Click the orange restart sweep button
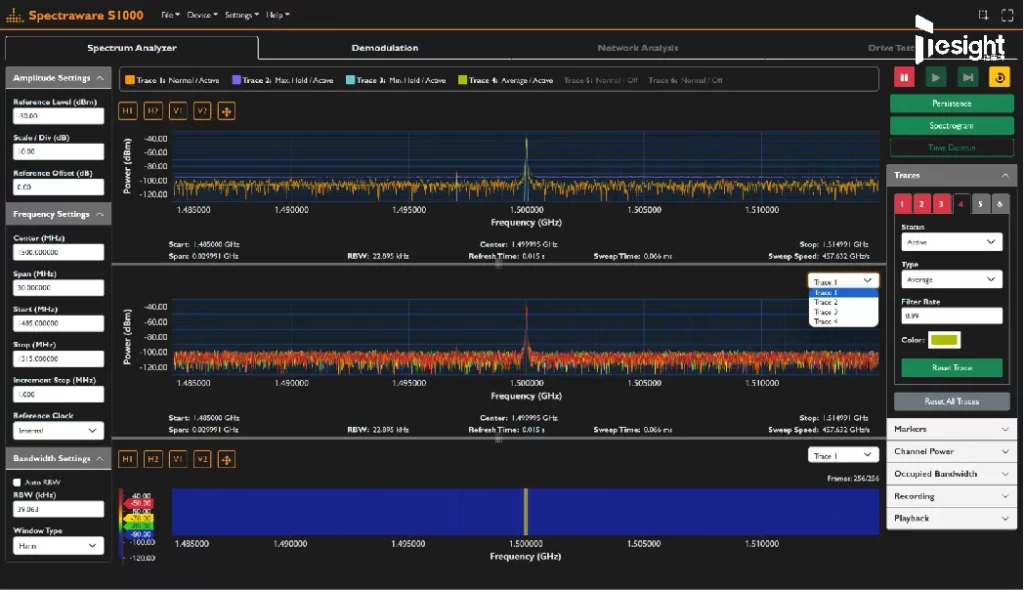Image resolution: width=1024 pixels, height=590 pixels. (999, 78)
